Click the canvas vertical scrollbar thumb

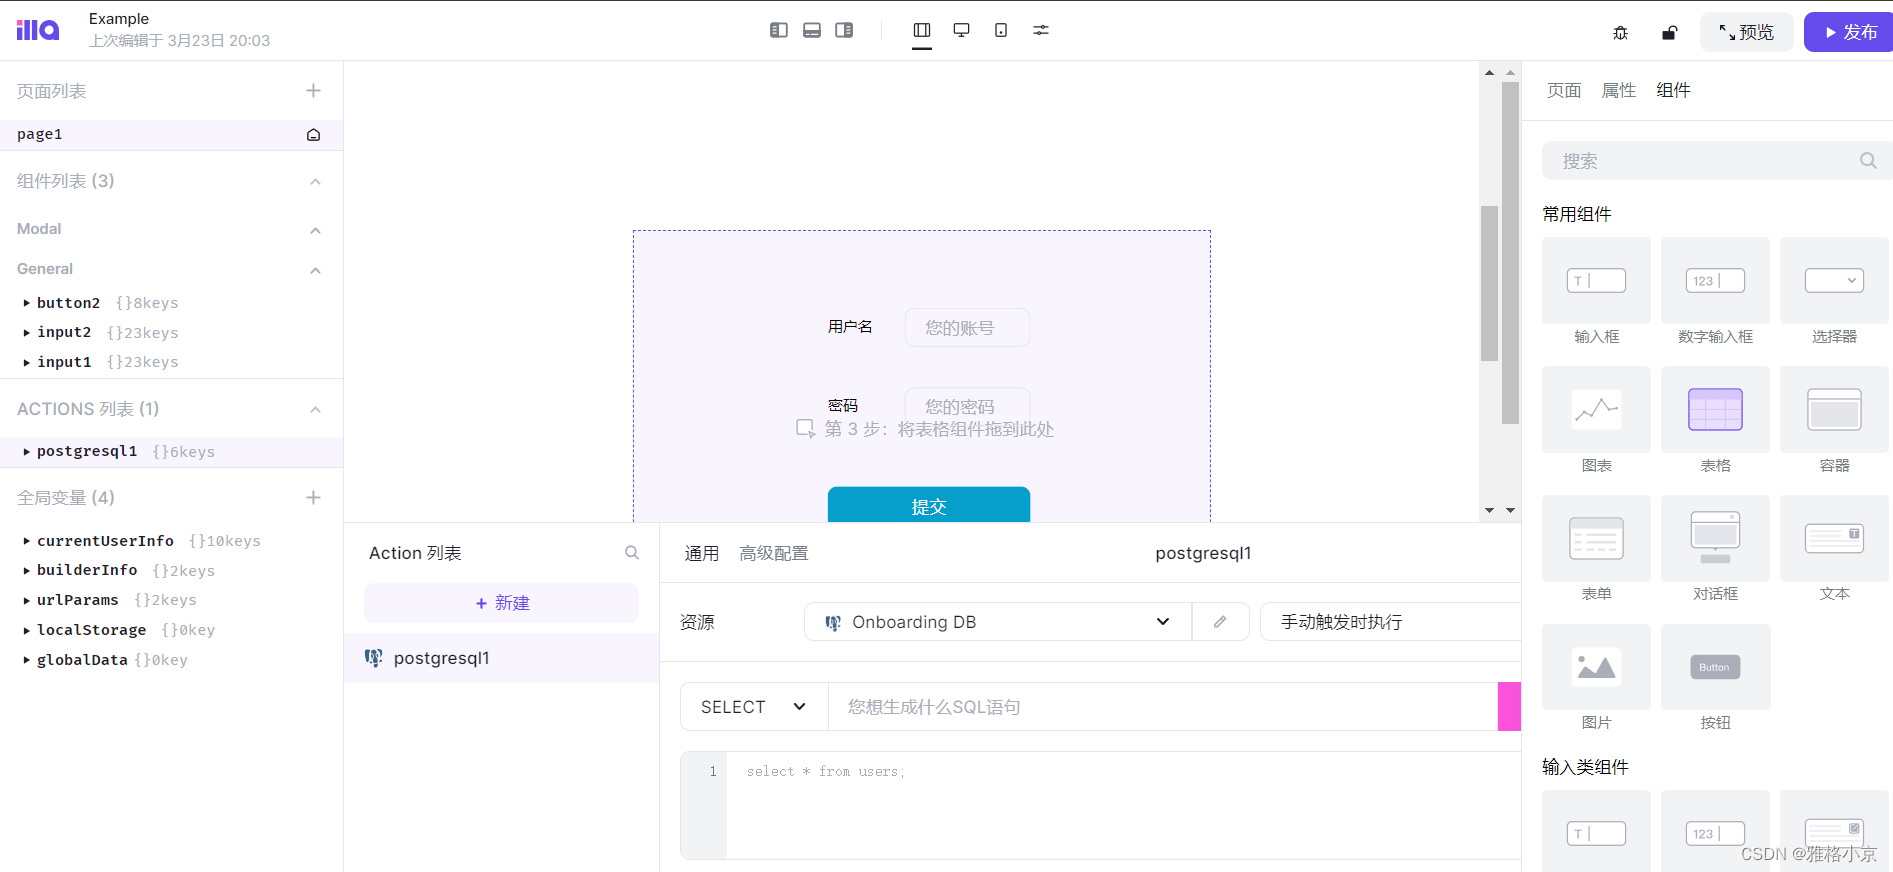1489,283
